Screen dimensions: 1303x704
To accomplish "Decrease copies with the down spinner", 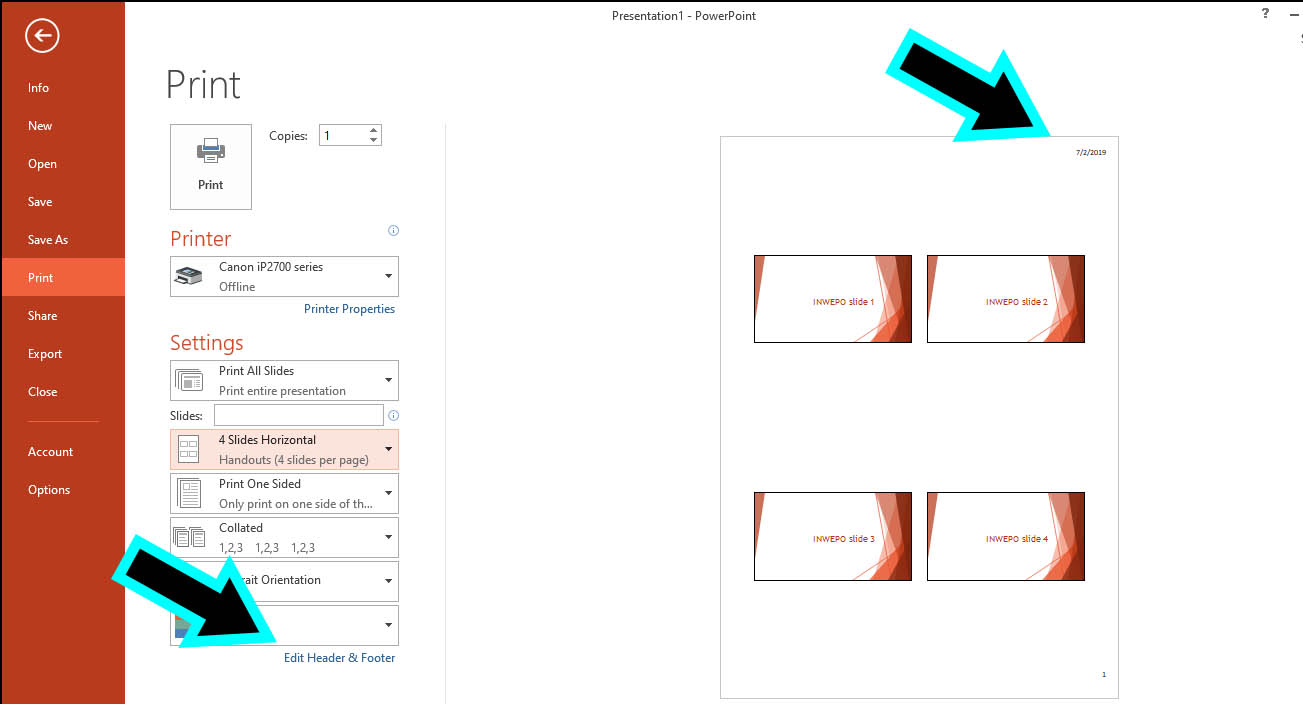I will point(373,140).
